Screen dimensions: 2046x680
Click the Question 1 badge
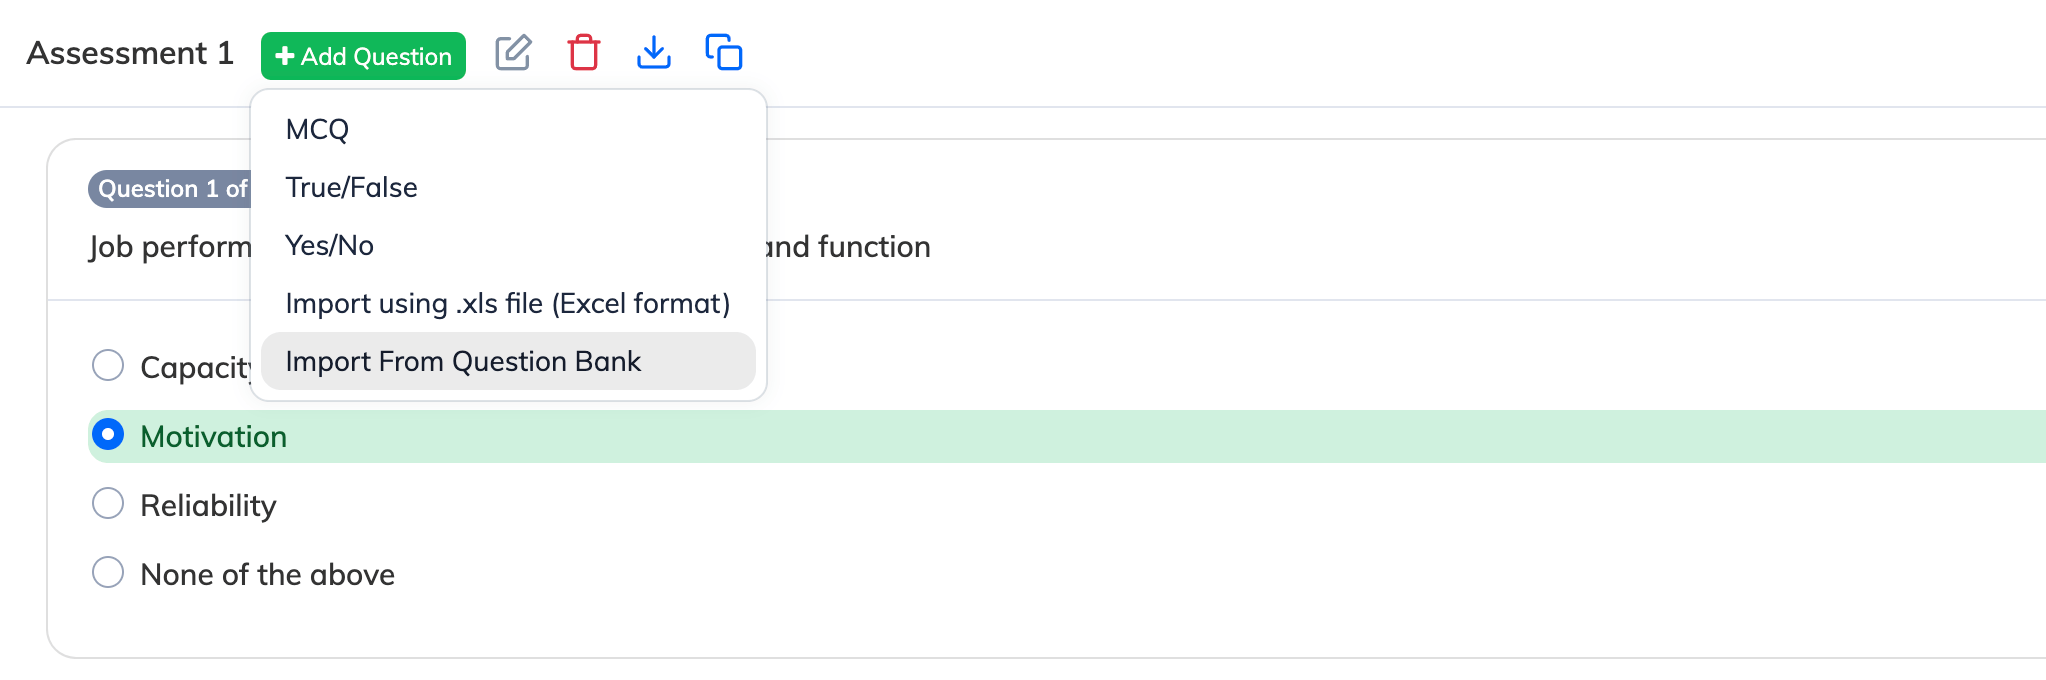[x=170, y=189]
